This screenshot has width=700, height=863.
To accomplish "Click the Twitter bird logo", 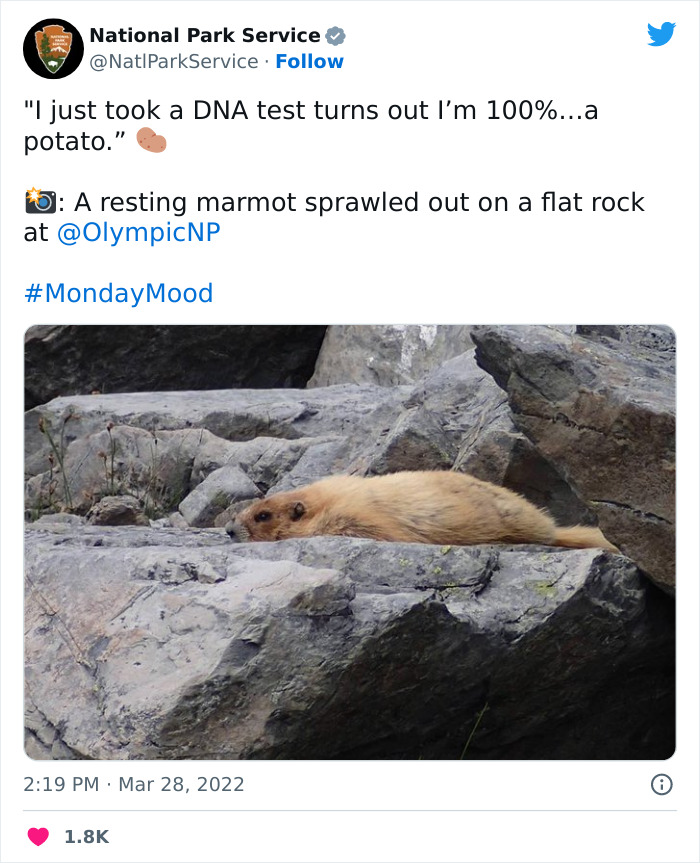I will (663, 35).
